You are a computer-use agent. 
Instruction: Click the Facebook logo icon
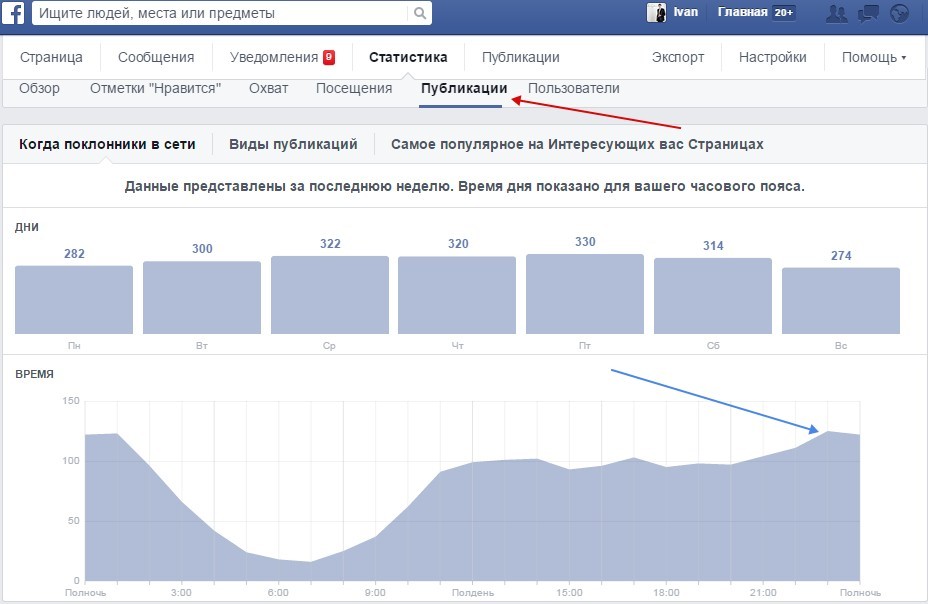click(x=13, y=12)
